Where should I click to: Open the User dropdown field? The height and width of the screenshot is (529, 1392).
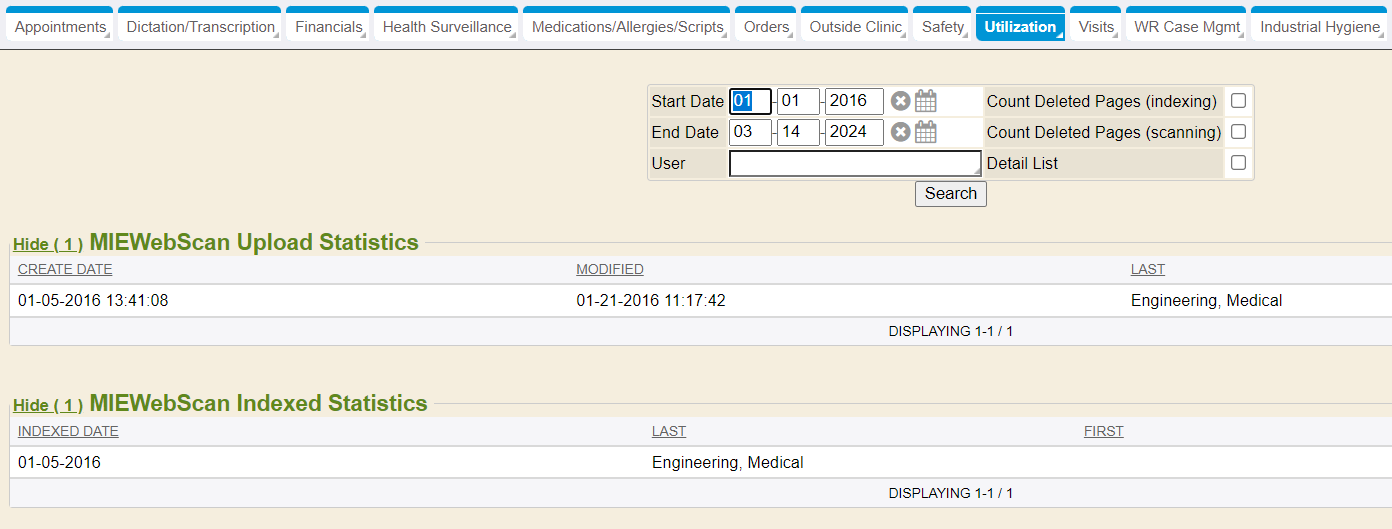(x=855, y=163)
